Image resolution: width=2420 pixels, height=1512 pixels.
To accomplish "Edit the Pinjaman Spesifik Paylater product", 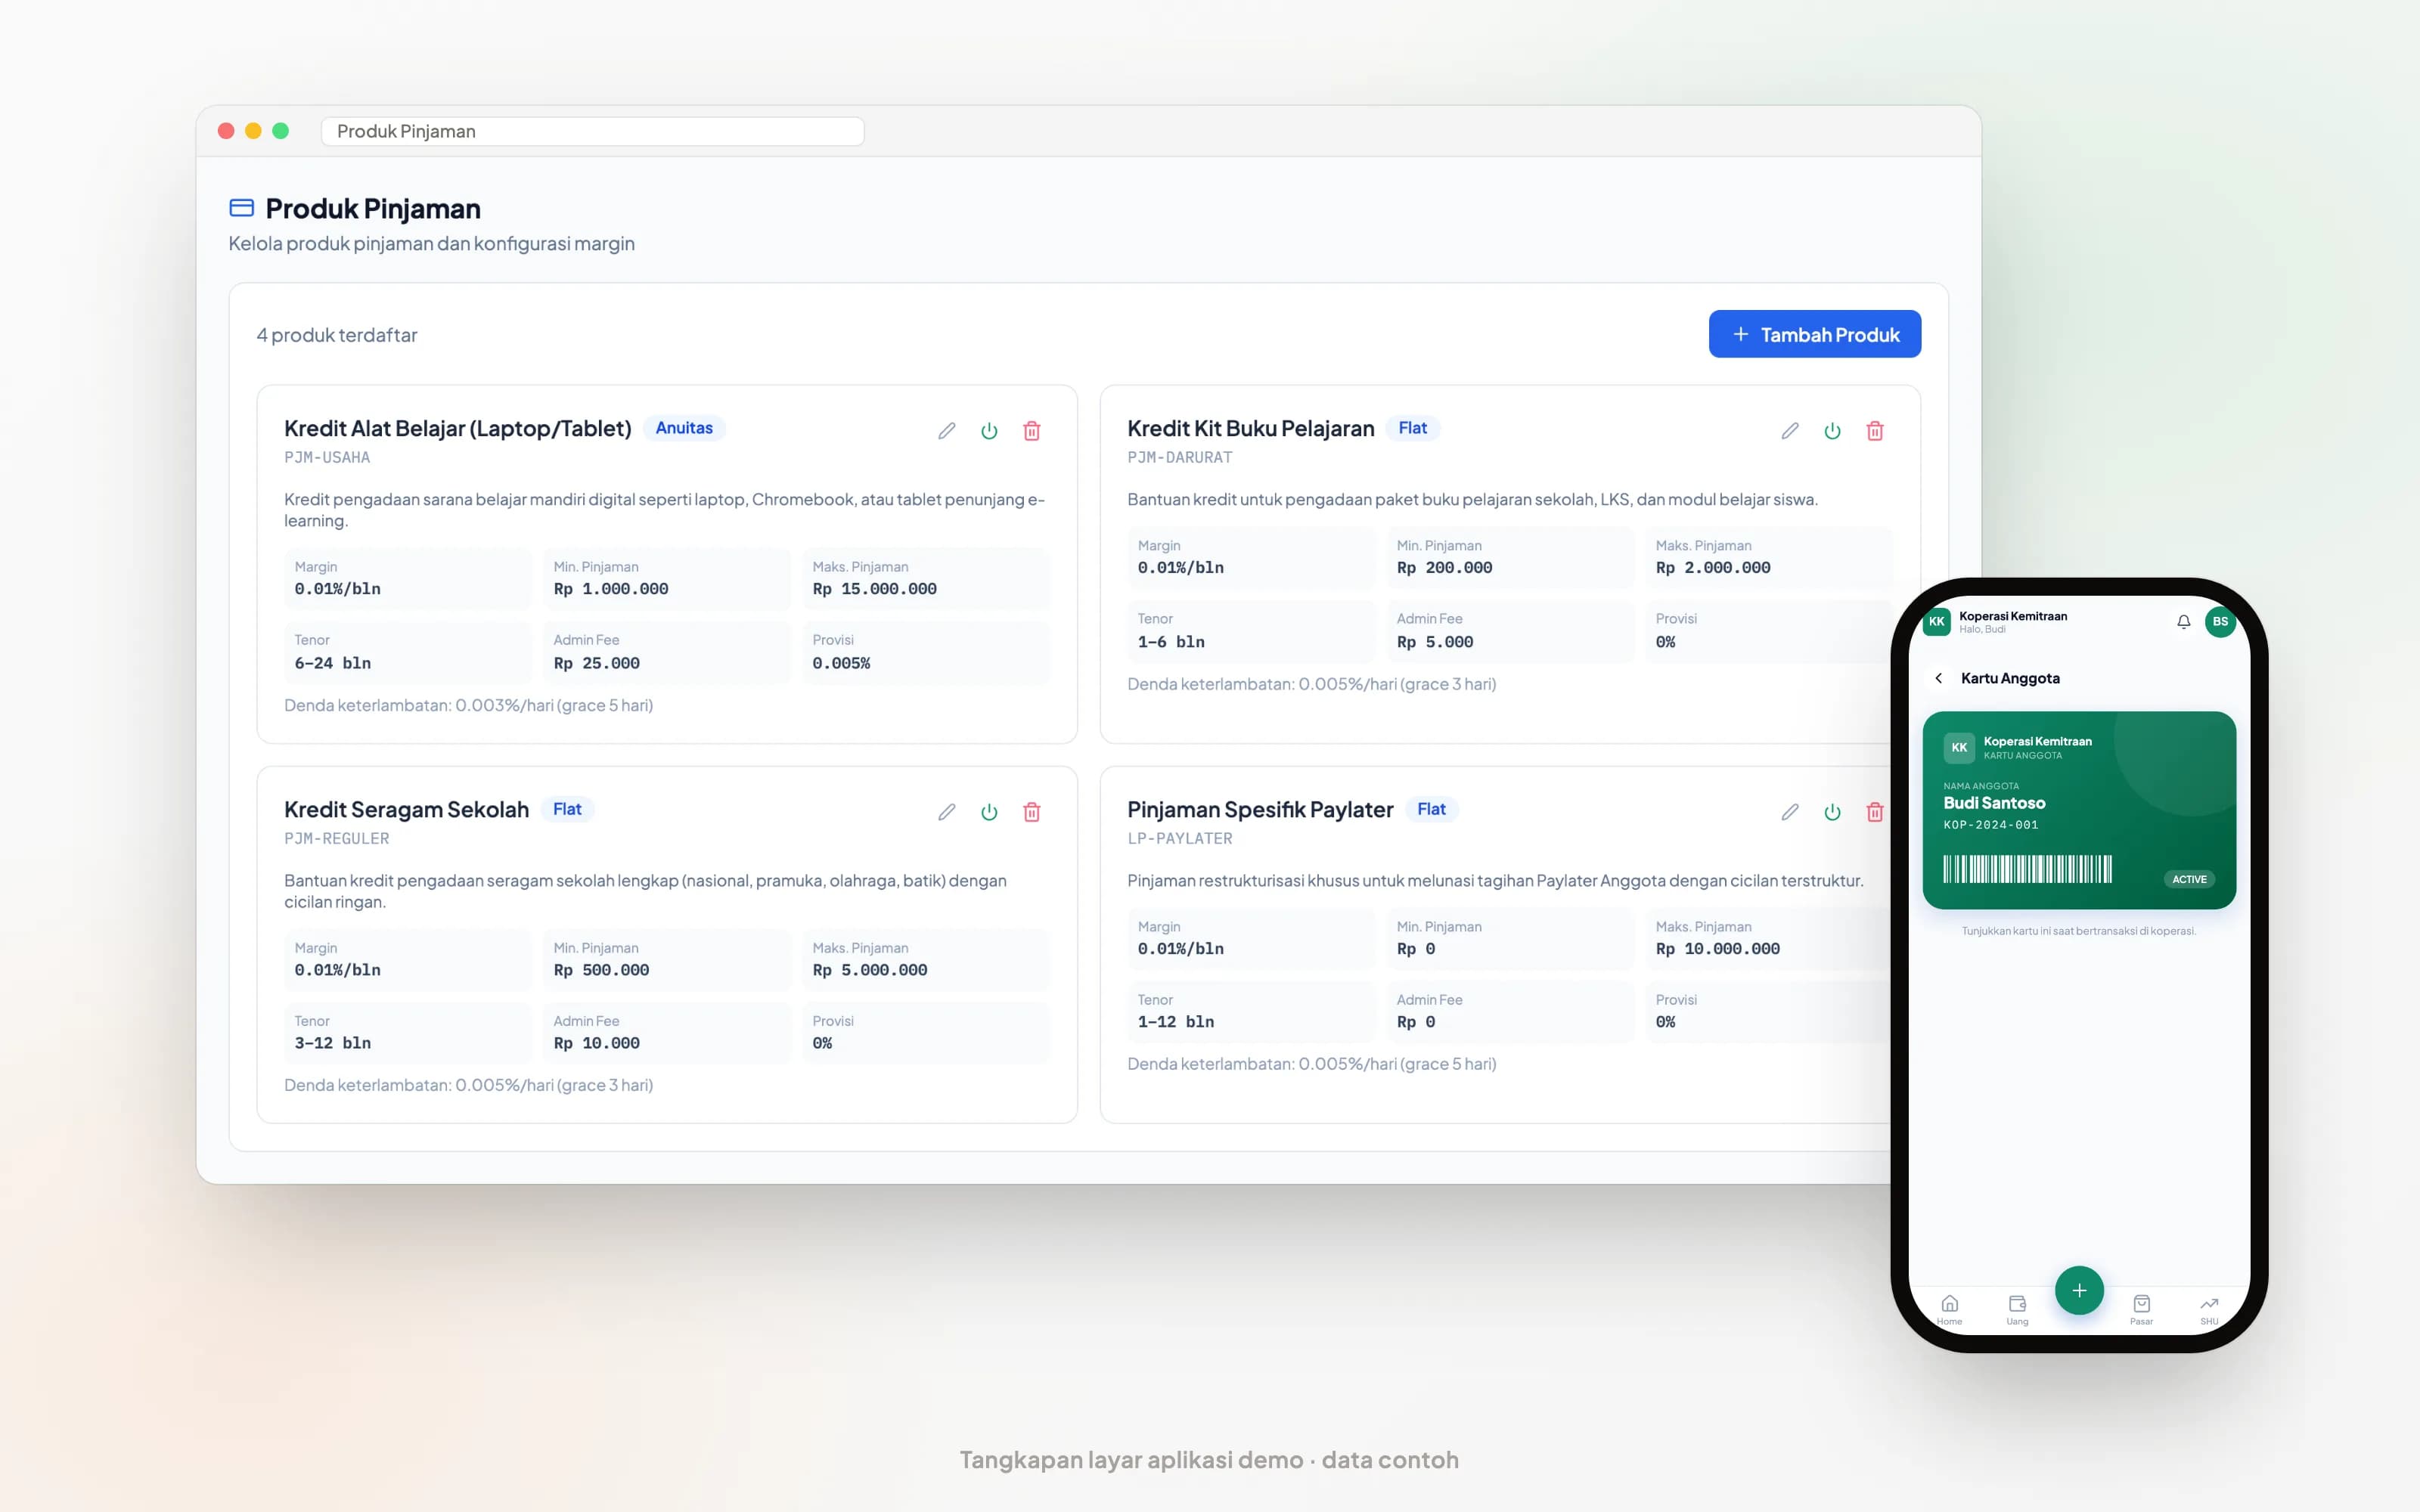I will [x=1789, y=812].
